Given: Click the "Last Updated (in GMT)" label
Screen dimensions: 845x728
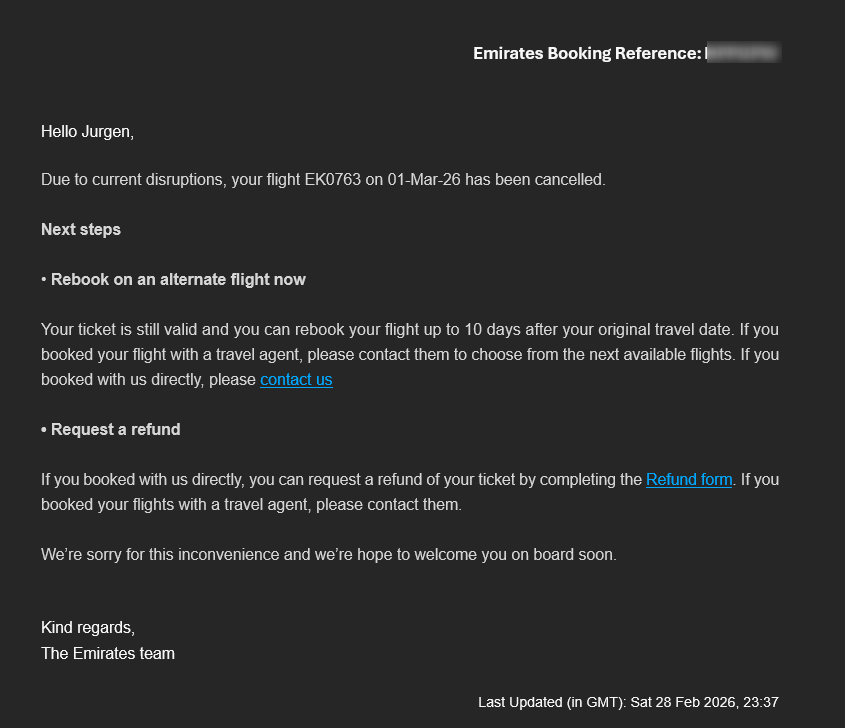Looking at the screenshot, I should click(x=551, y=703).
